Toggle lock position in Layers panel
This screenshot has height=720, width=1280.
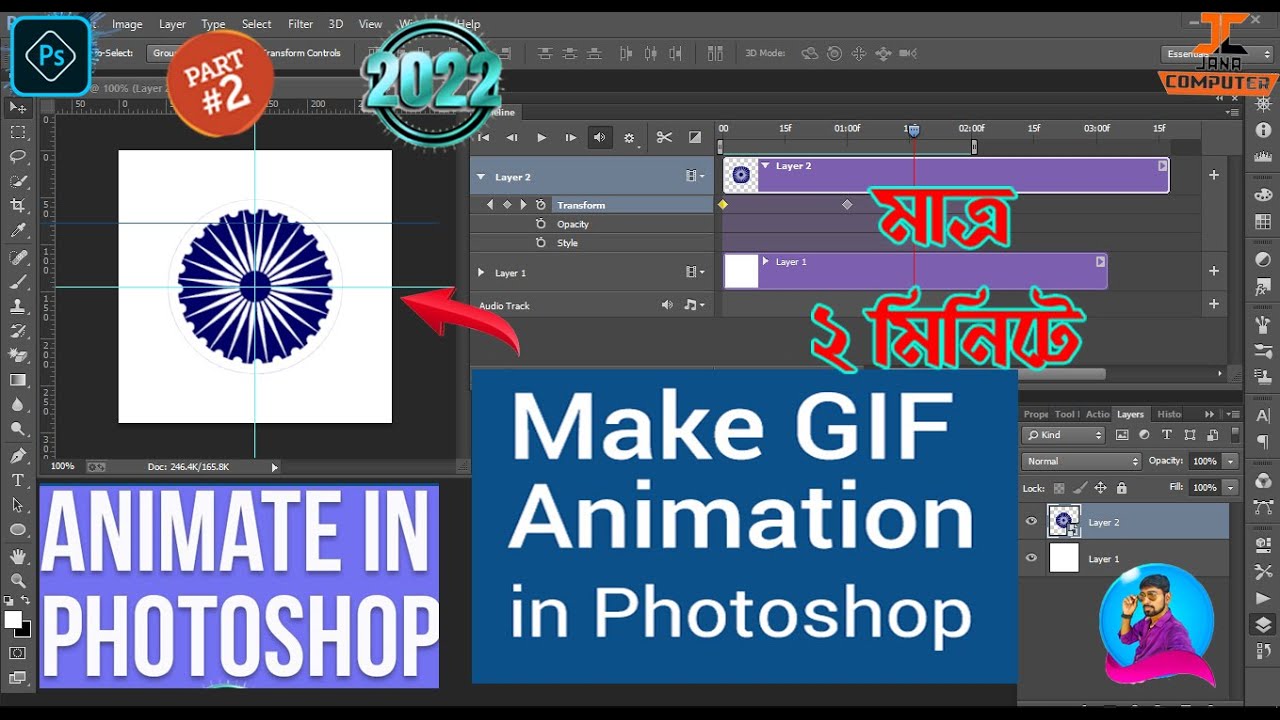[1100, 488]
